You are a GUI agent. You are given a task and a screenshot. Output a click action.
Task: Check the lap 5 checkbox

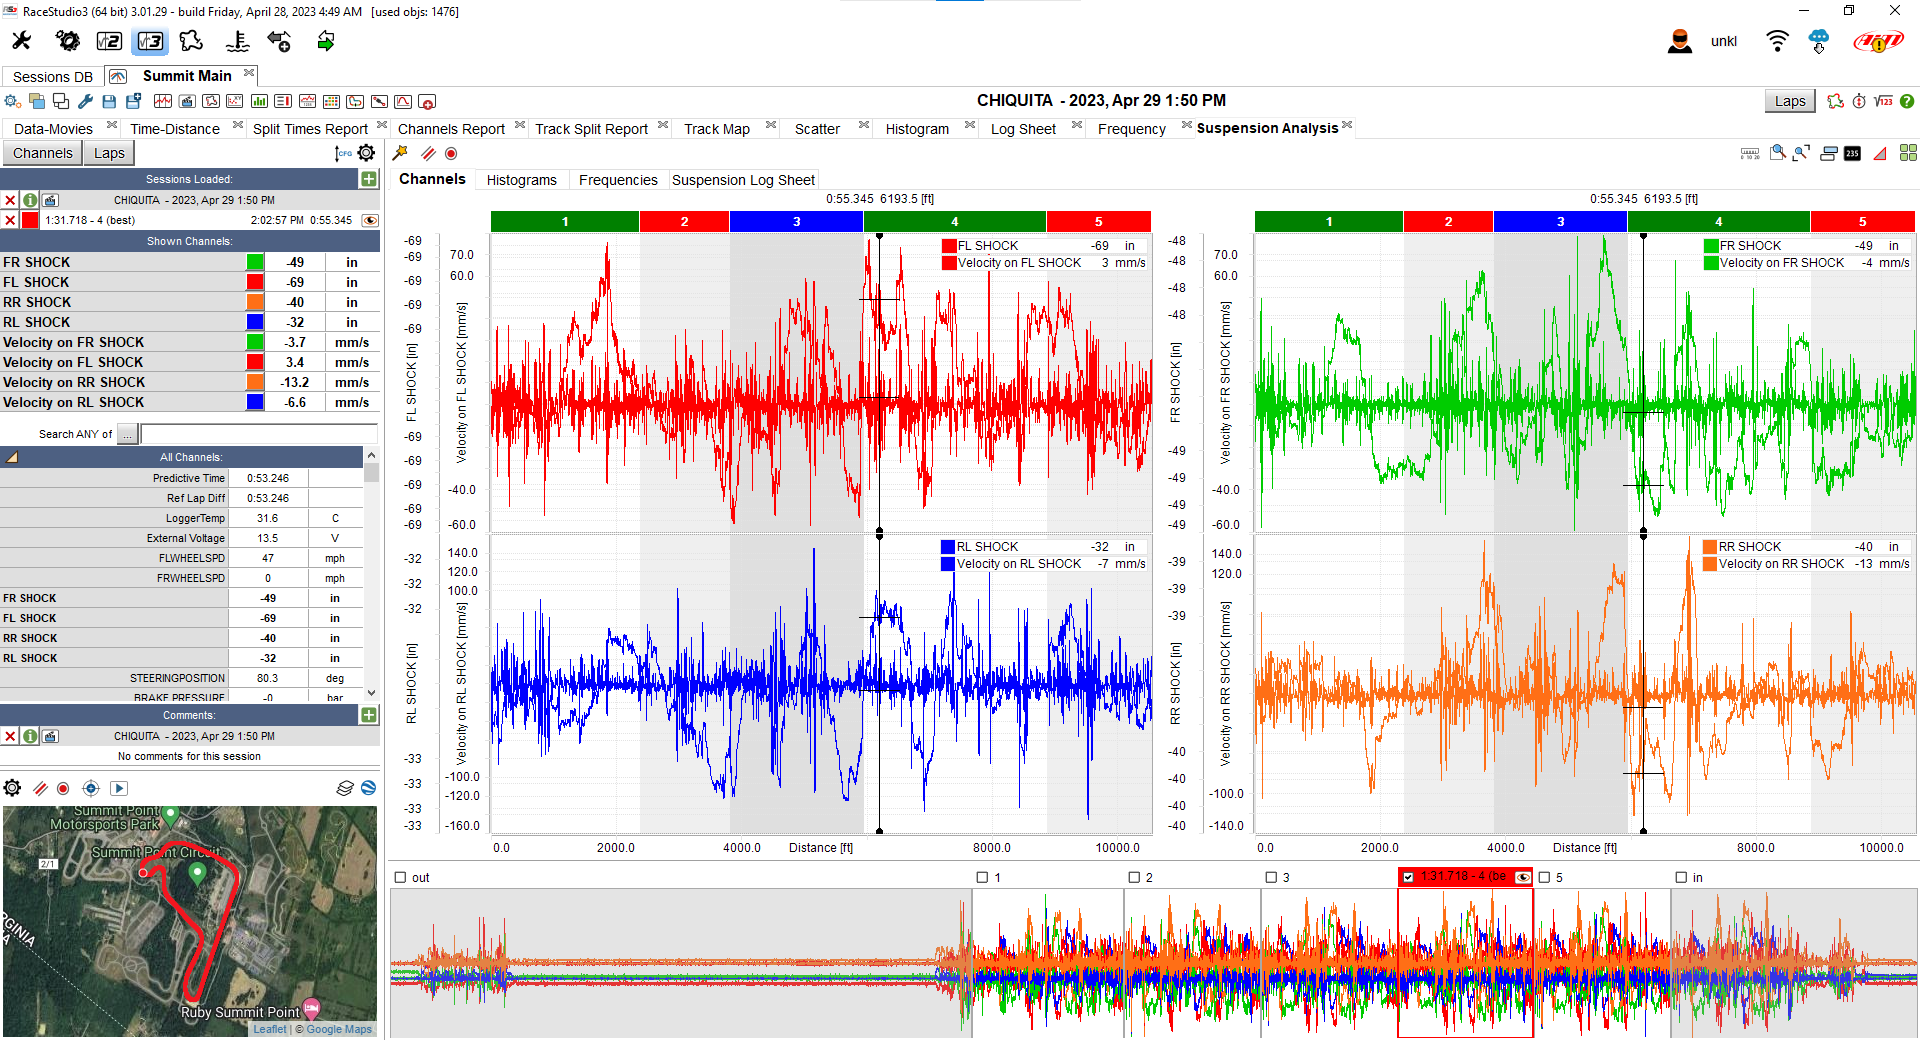(1544, 877)
